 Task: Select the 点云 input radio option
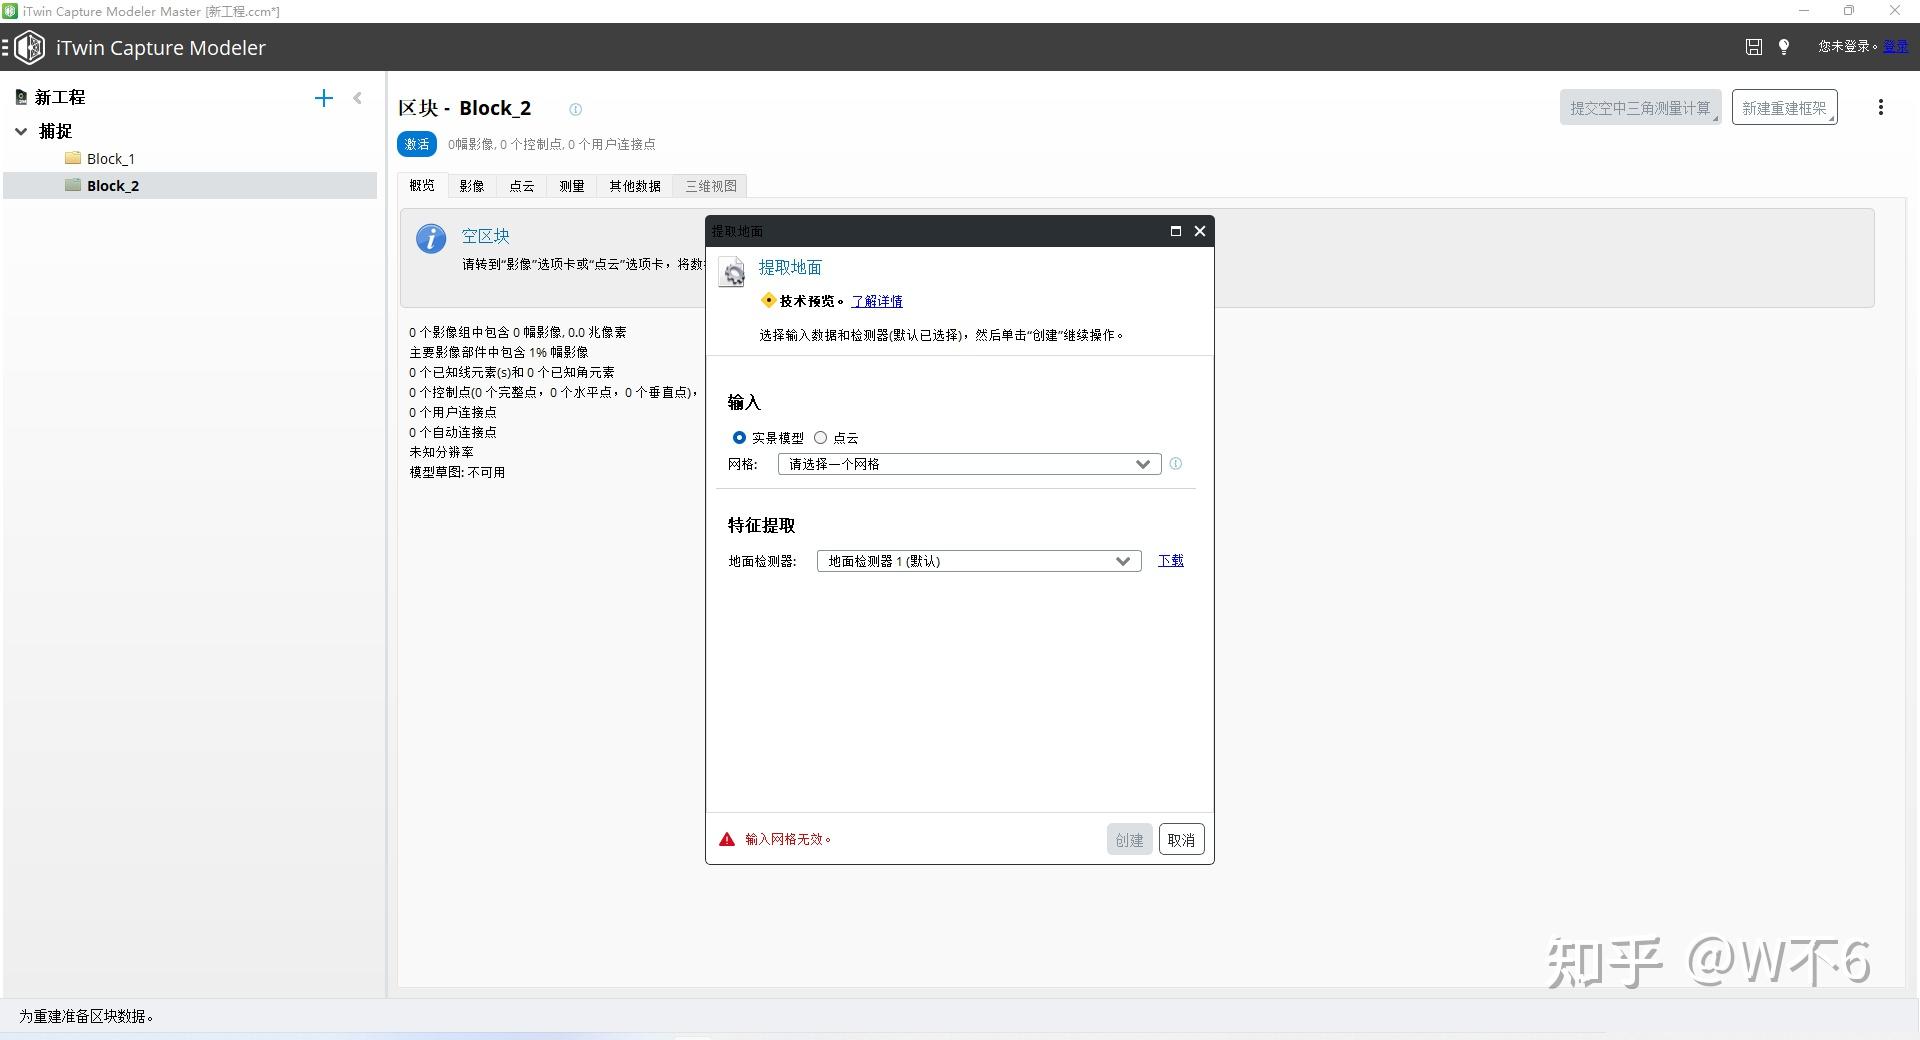(x=821, y=437)
